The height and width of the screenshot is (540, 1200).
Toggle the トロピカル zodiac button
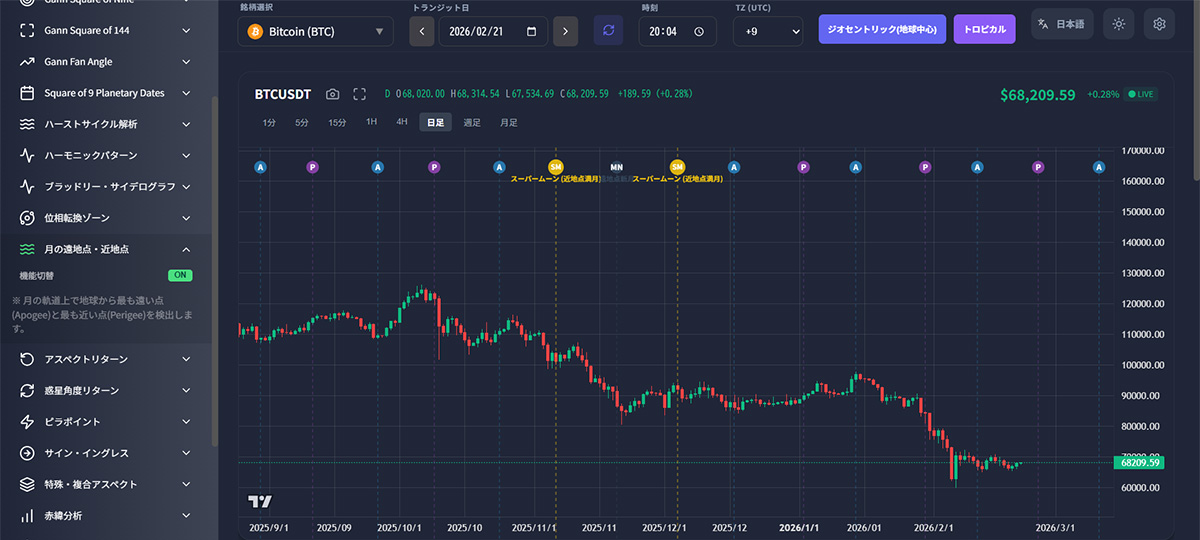(984, 30)
